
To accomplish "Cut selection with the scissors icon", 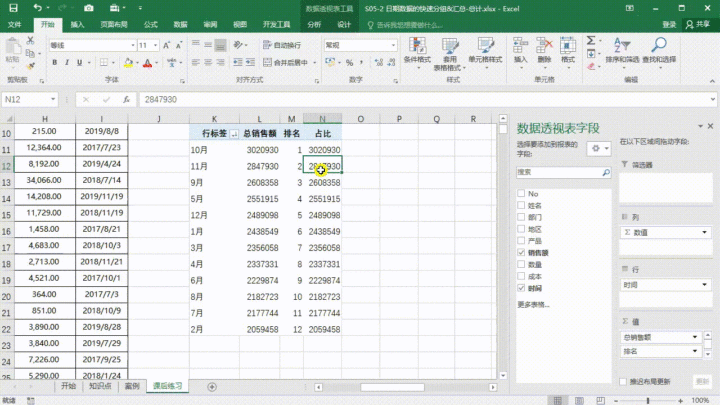I will [30, 40].
